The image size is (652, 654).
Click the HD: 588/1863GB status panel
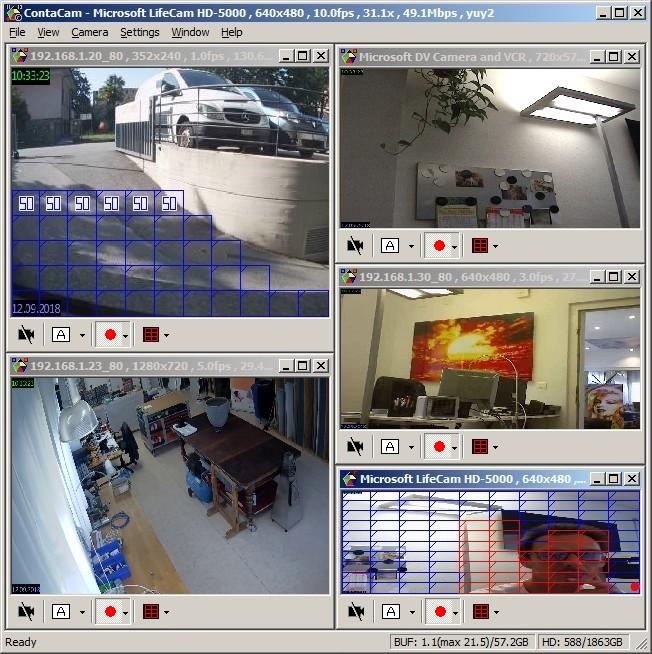click(583, 641)
